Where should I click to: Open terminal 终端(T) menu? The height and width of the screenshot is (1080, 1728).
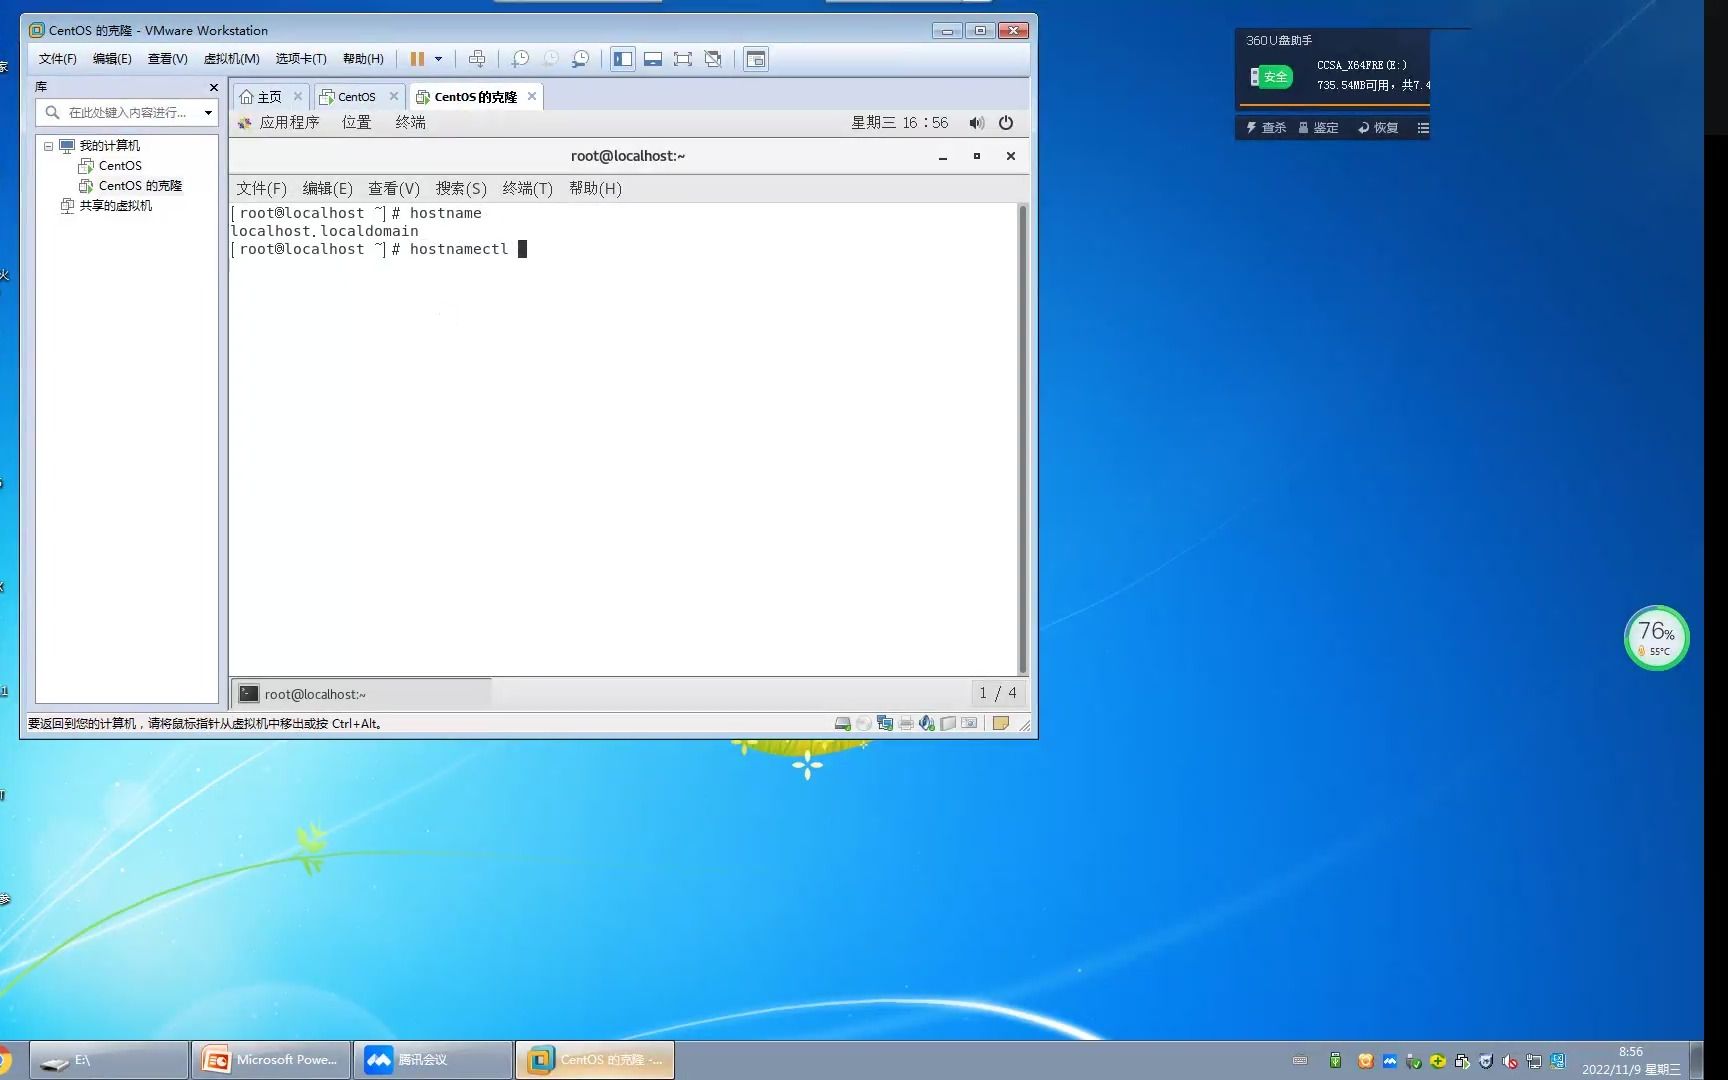(527, 188)
